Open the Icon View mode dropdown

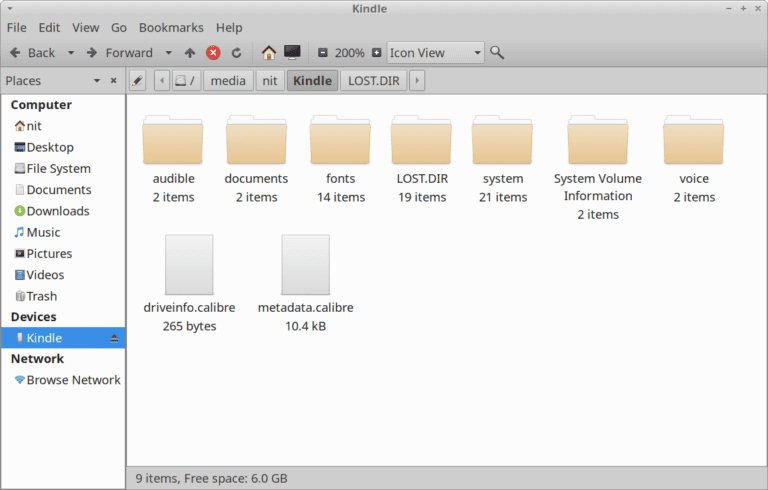[x=435, y=52]
